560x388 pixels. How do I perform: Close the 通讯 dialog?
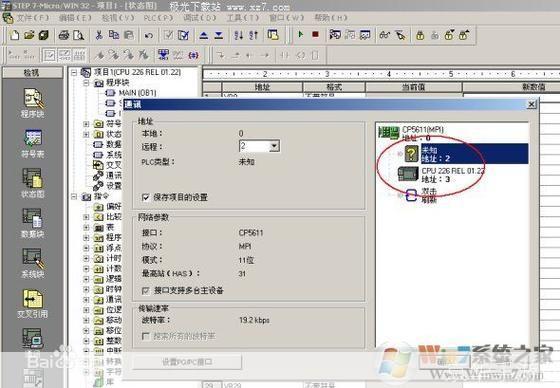point(531,104)
